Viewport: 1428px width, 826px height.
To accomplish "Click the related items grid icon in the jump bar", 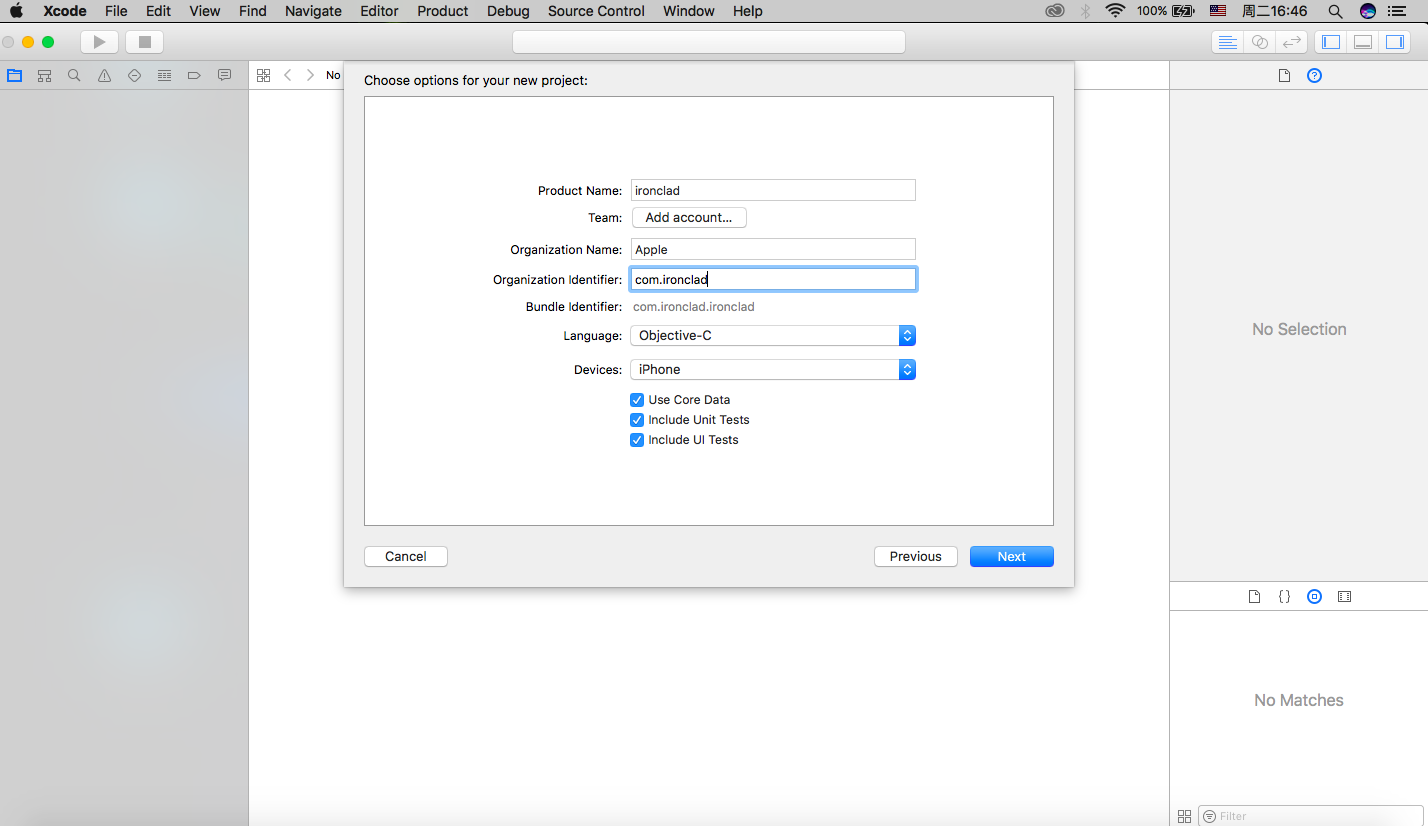I will (x=264, y=75).
